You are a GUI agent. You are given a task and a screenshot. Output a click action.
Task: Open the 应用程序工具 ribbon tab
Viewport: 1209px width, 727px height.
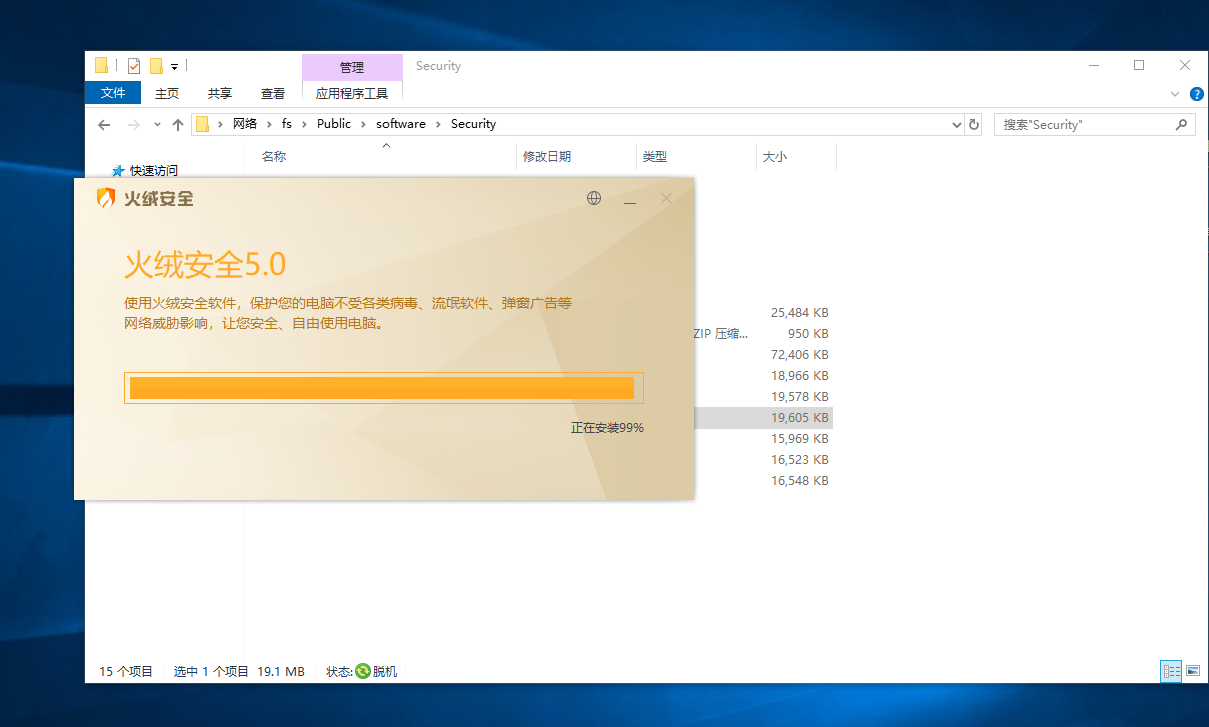coord(351,93)
